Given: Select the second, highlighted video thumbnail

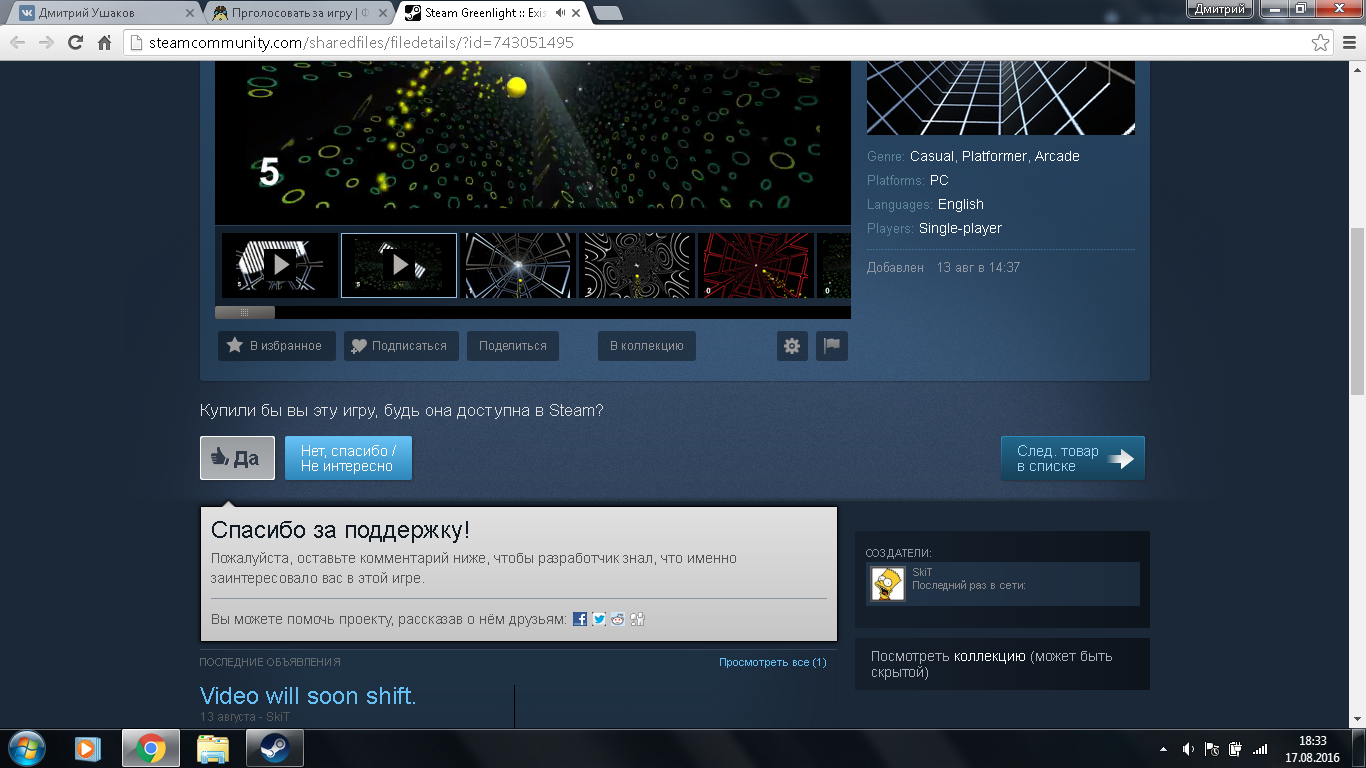Looking at the screenshot, I should pyautogui.click(x=399, y=265).
